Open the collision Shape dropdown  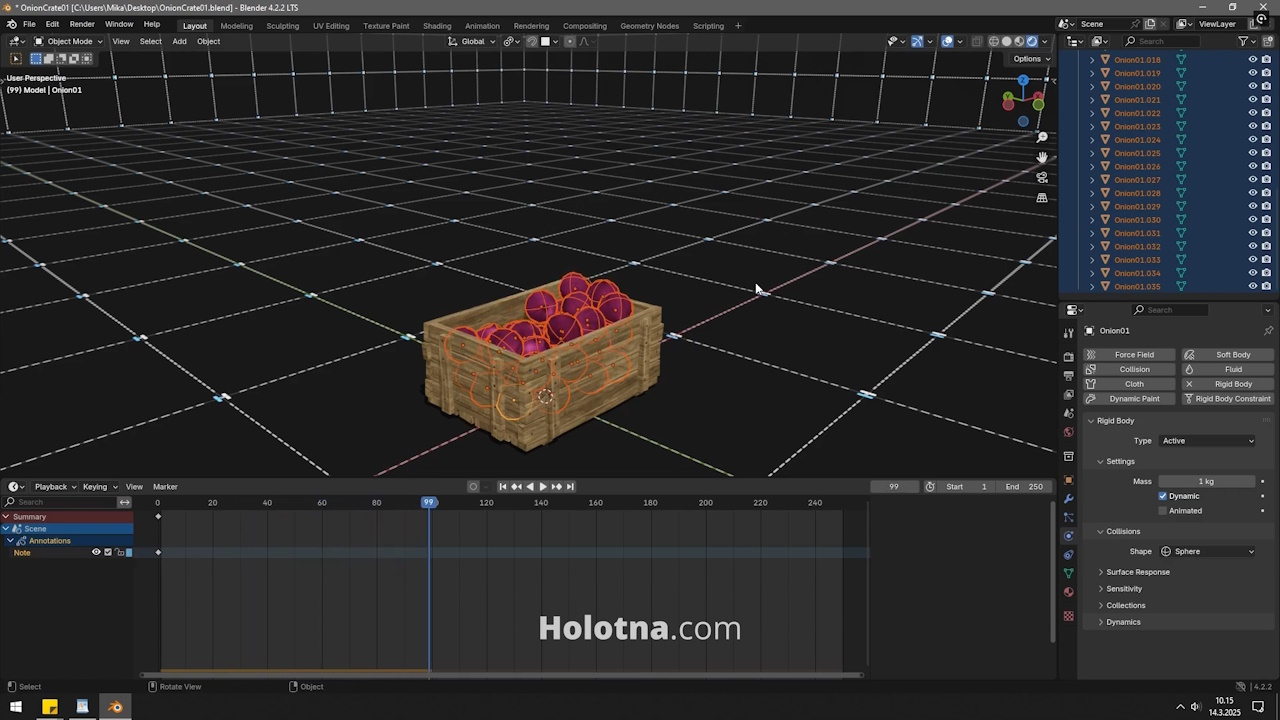tap(1207, 552)
